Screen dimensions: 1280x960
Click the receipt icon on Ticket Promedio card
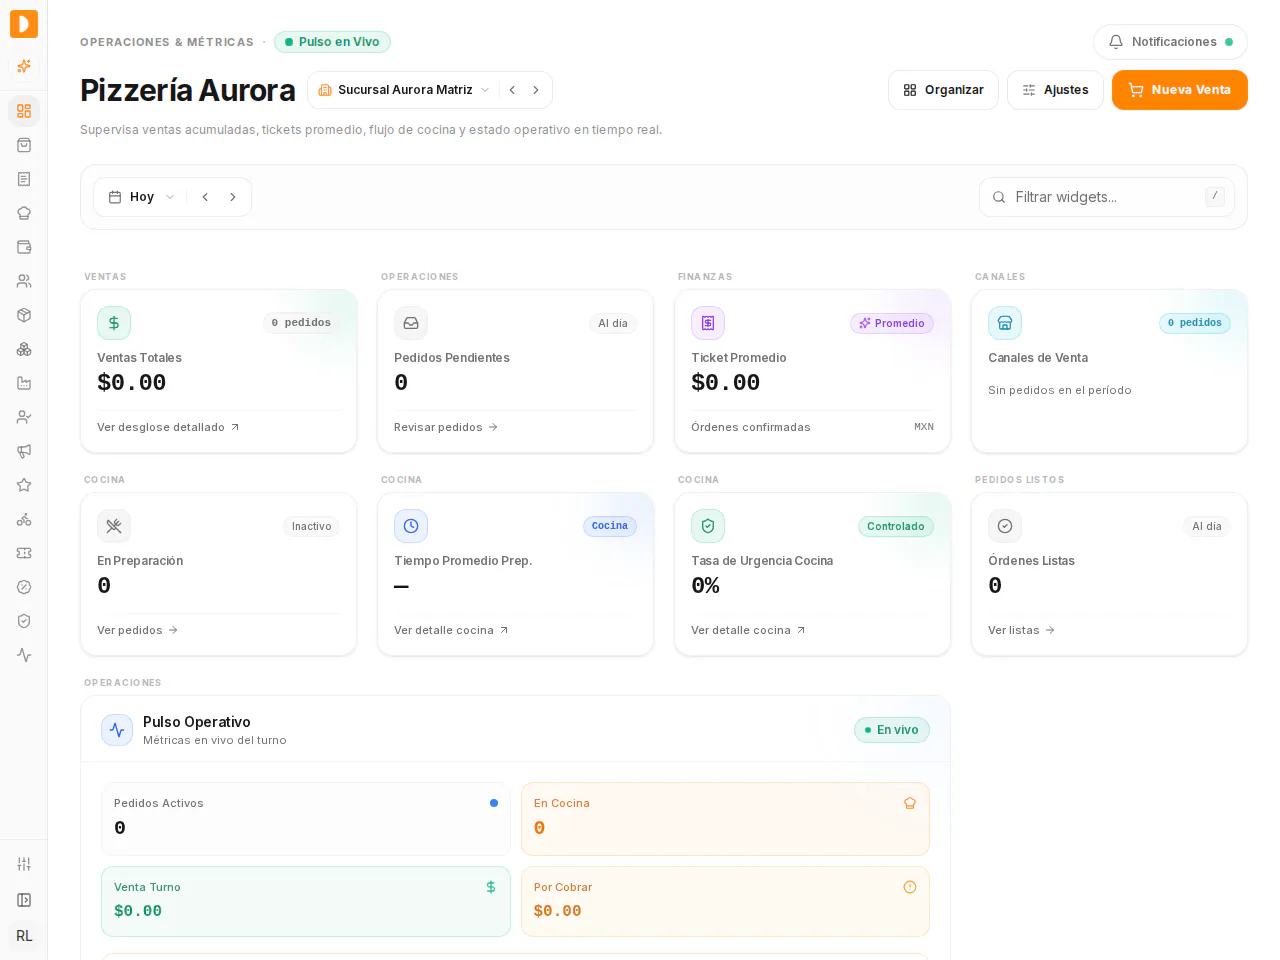[708, 323]
